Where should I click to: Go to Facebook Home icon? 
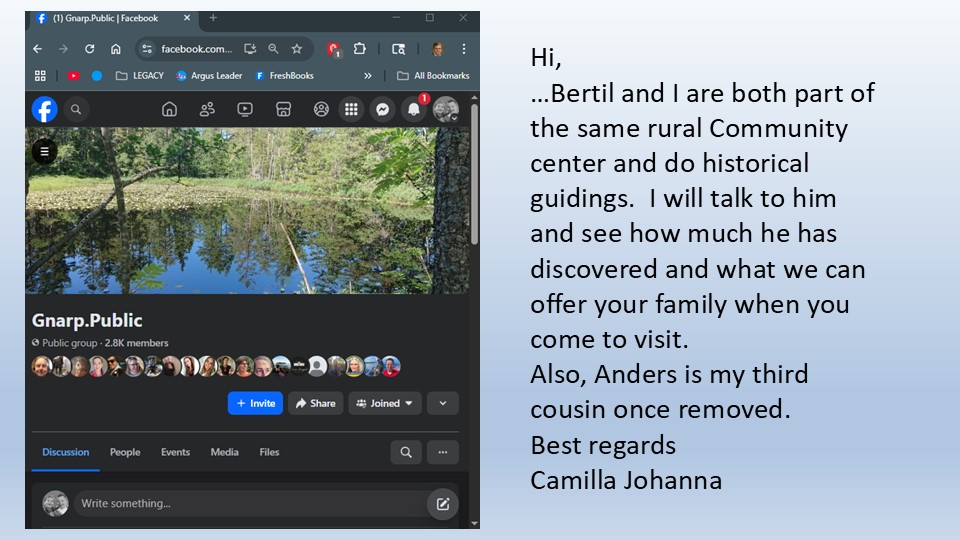169,110
